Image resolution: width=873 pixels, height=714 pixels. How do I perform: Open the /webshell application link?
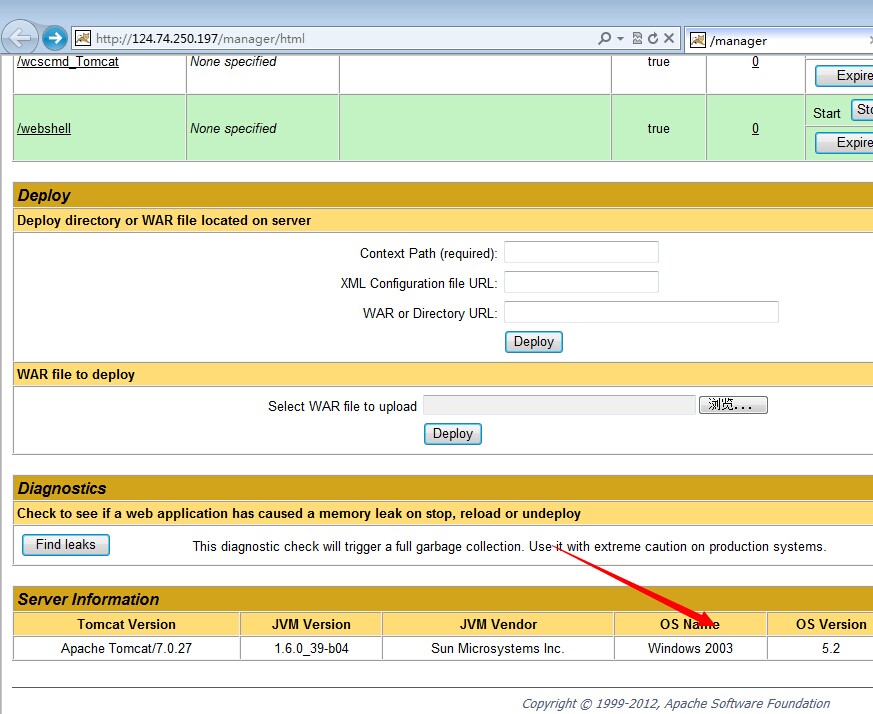(x=44, y=128)
